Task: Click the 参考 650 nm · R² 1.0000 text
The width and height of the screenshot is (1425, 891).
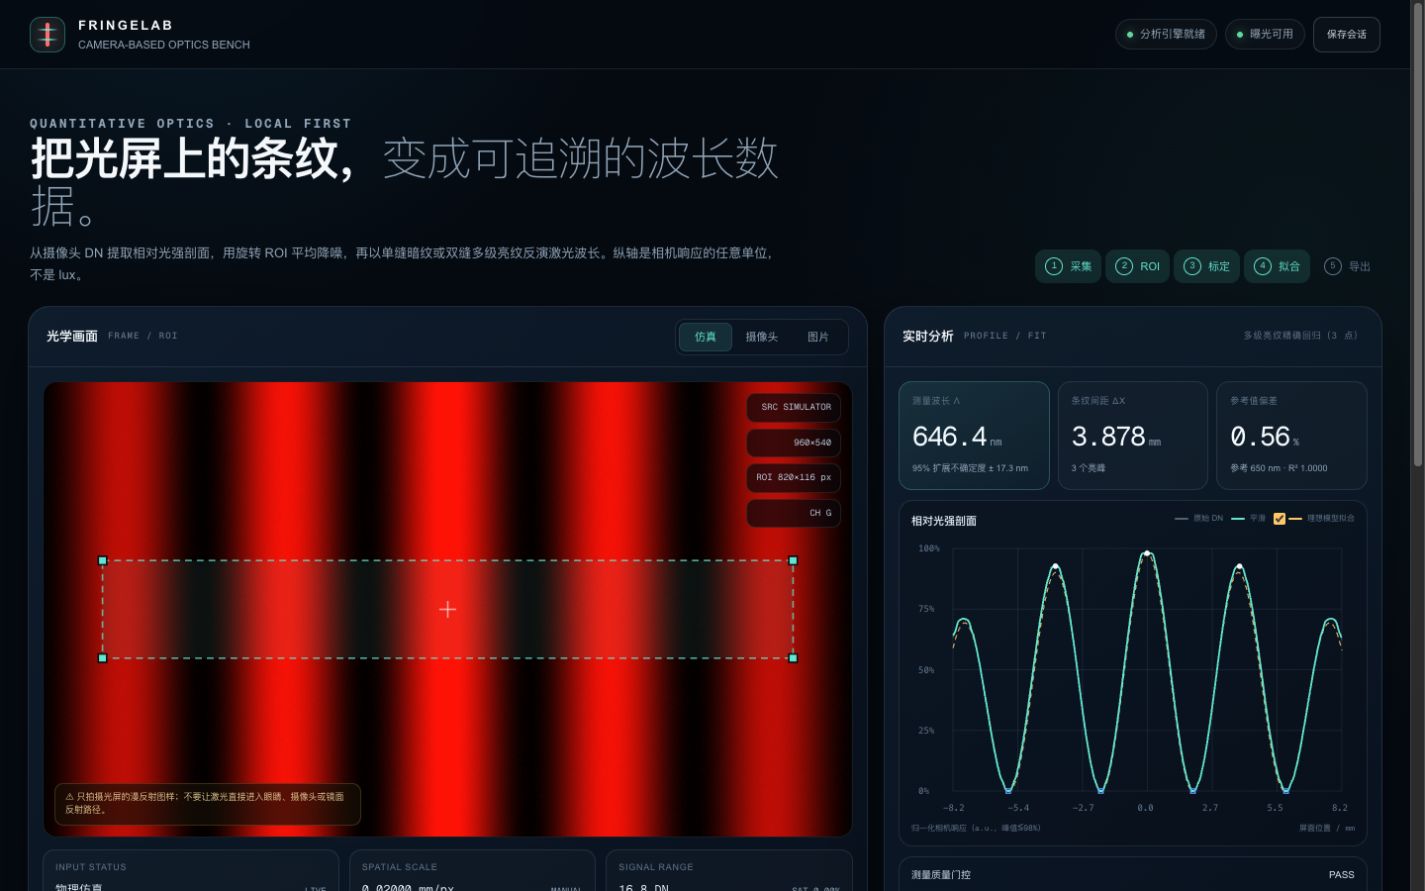Action: tap(1279, 468)
